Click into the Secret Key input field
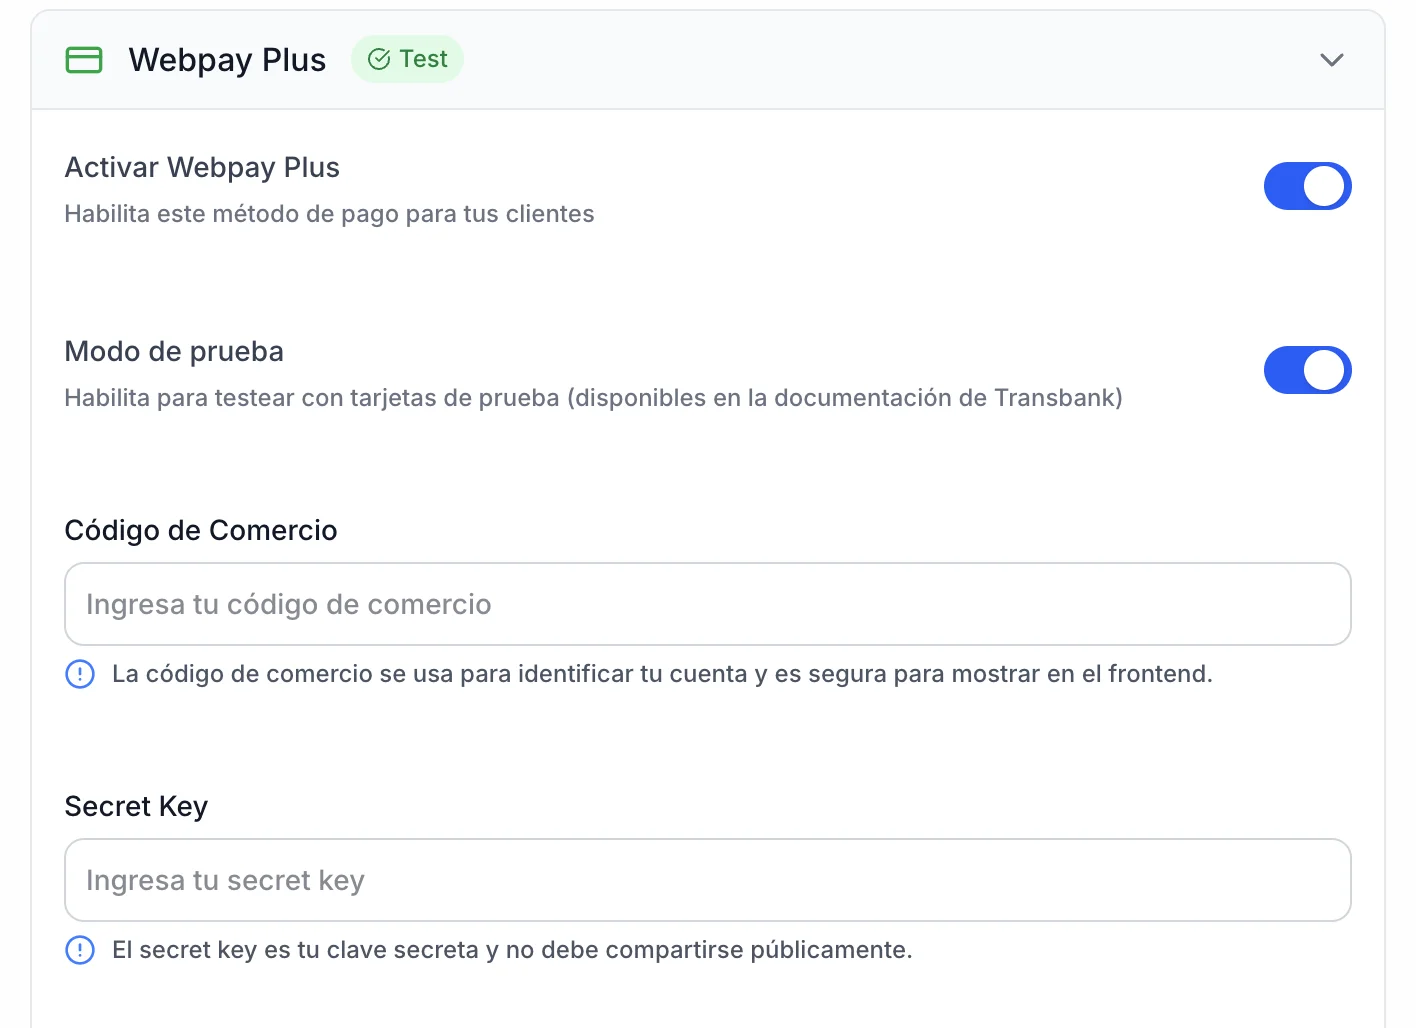Screen dimensions: 1416x1028 click(x=707, y=880)
